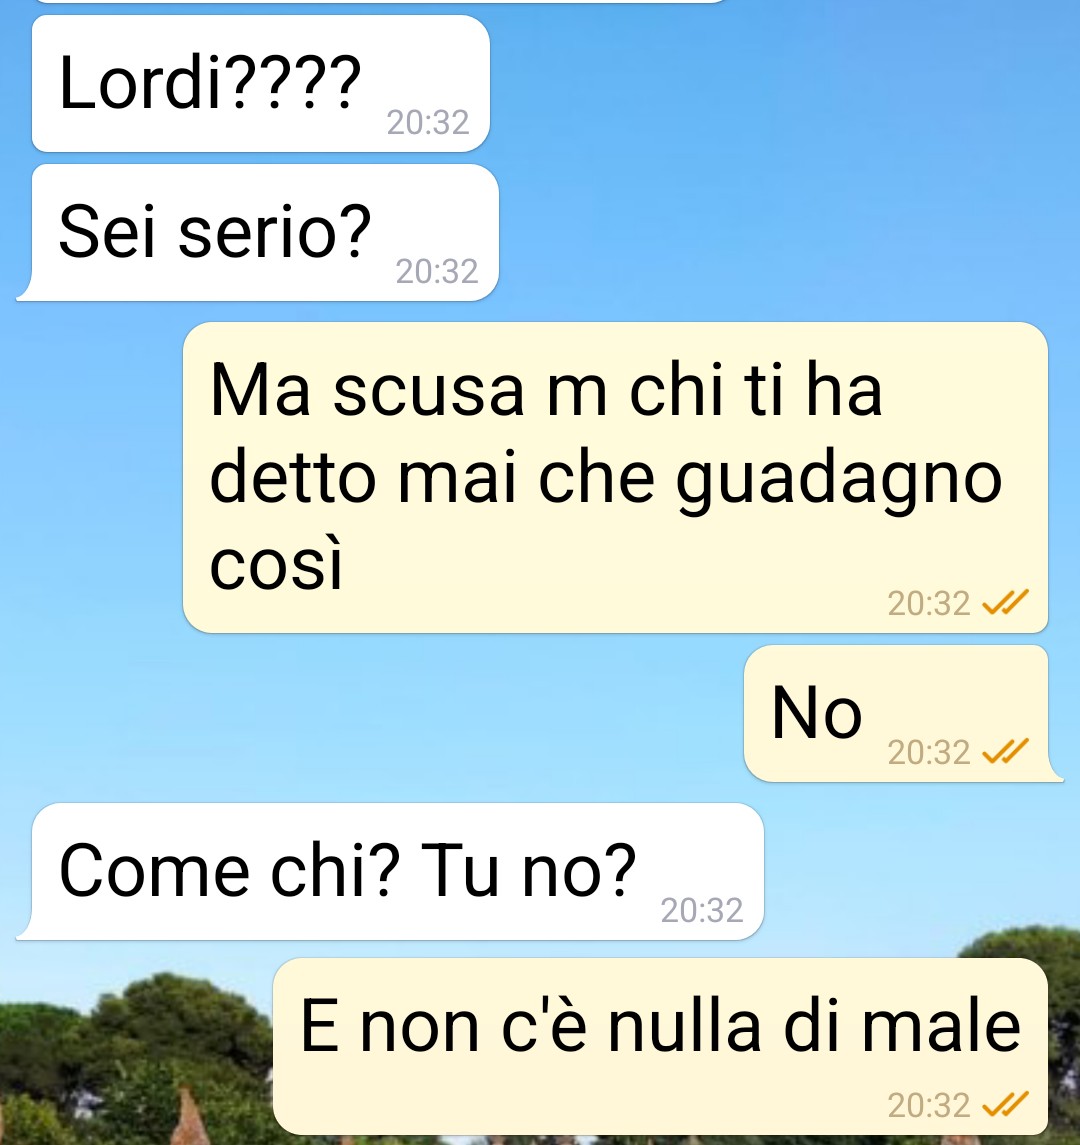Click the 20:32 timestamp on 'Sei serio?'
1080x1145 pixels.
pos(437,272)
